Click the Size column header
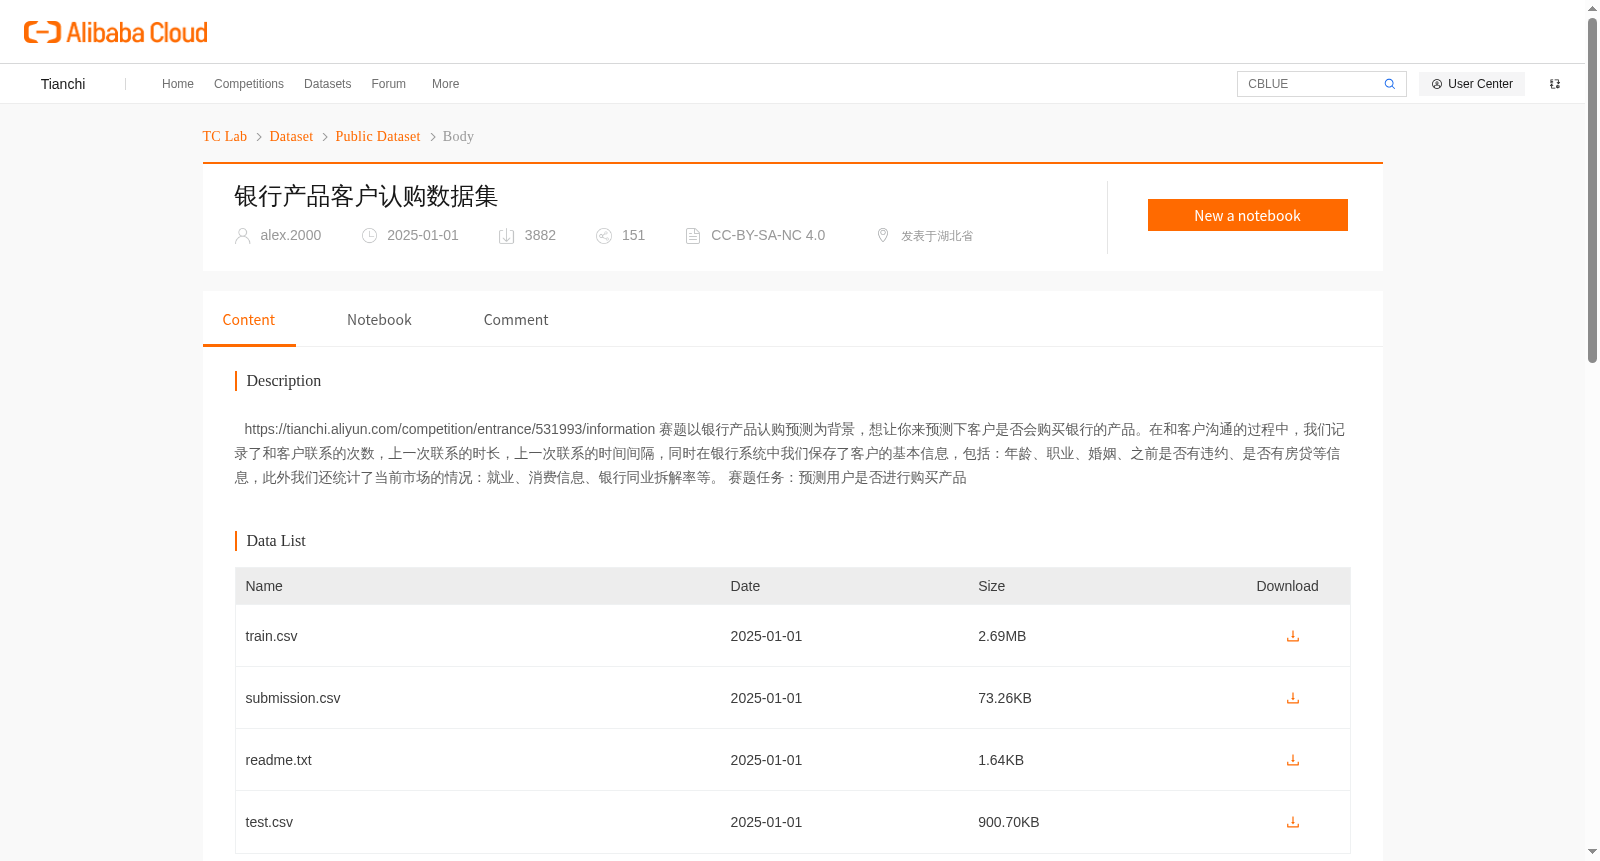This screenshot has width=1600, height=861. [x=992, y=586]
